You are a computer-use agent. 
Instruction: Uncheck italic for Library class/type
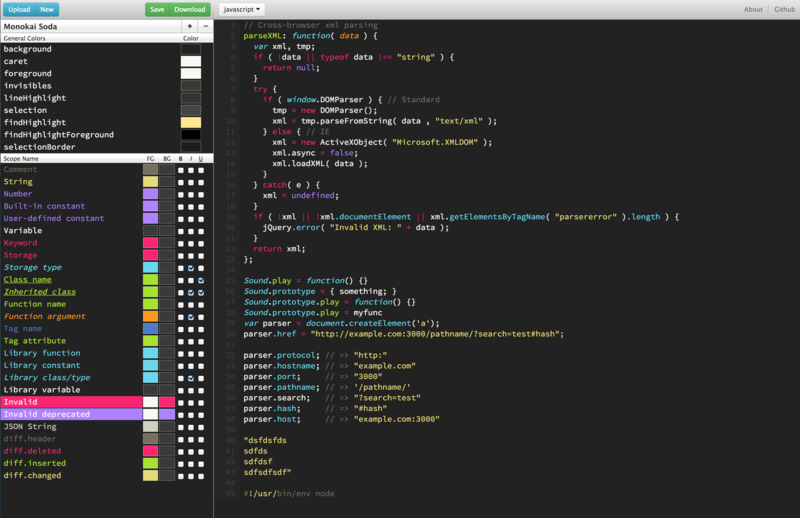pyautogui.click(x=191, y=379)
